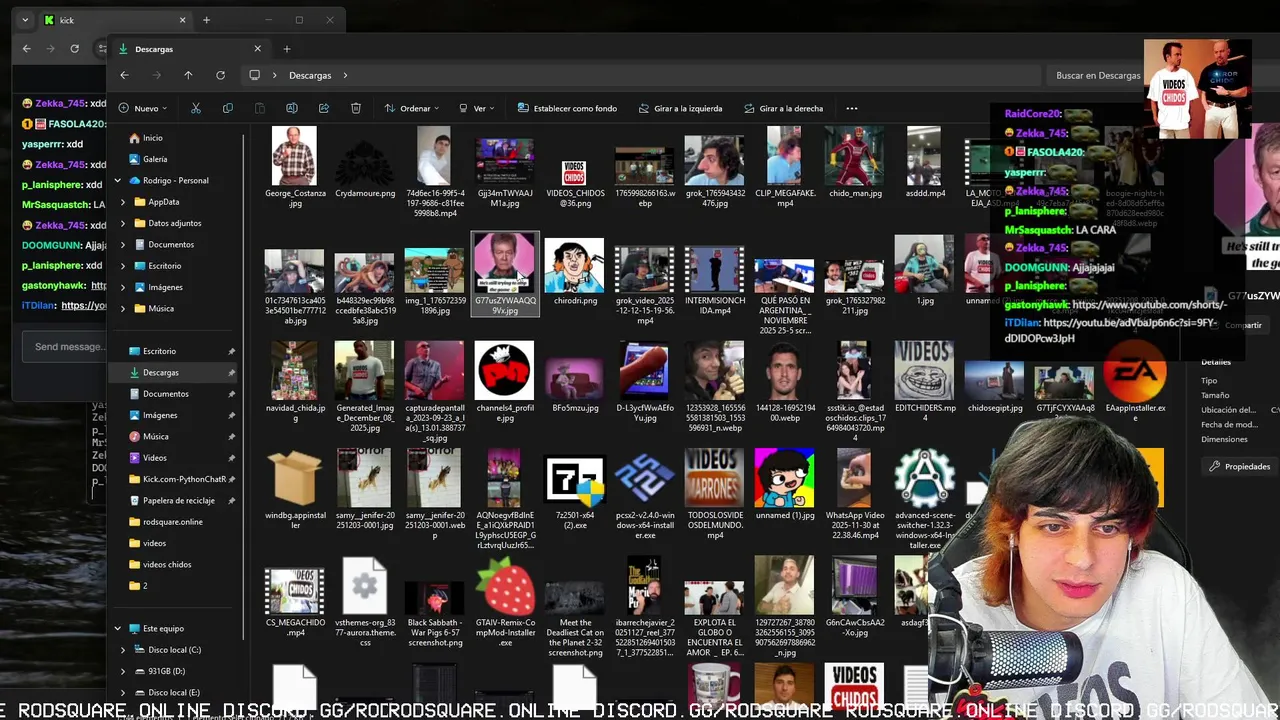The image size is (1280, 720).
Task: Expand the Descargas breadcrumb chevron
Action: tap(345, 75)
